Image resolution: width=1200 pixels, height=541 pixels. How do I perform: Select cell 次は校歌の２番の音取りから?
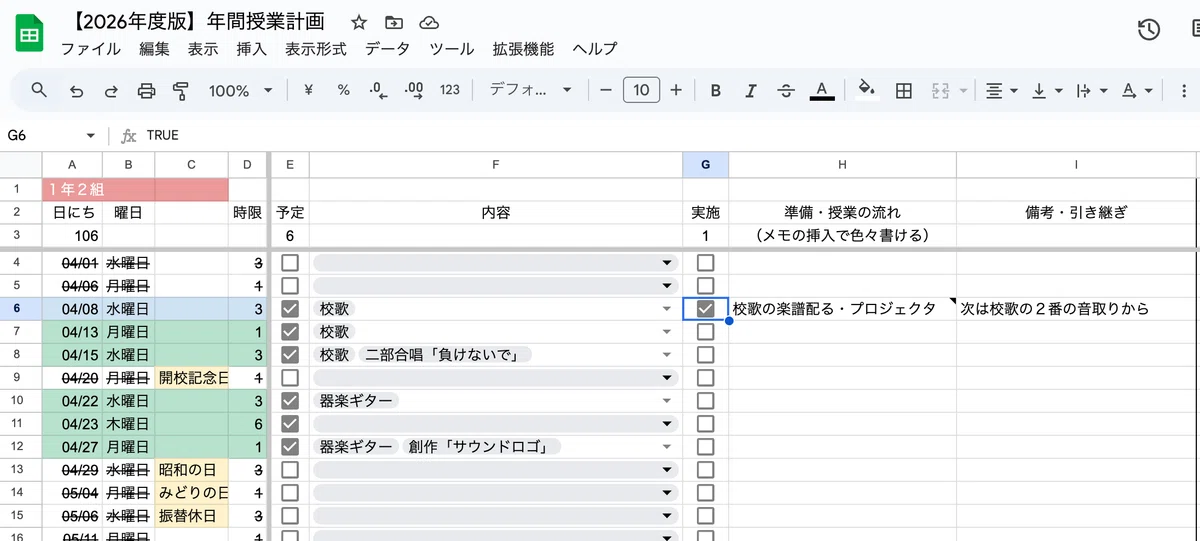(1078, 309)
